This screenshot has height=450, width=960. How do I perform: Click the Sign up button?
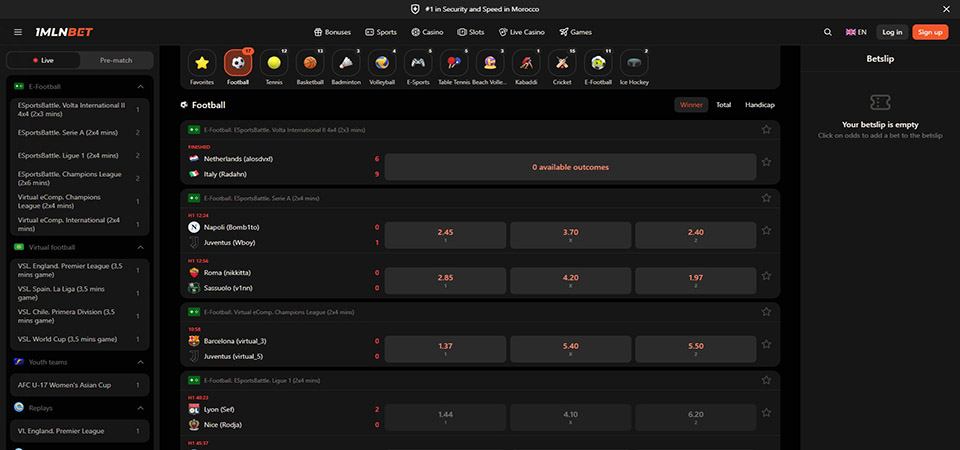(930, 32)
